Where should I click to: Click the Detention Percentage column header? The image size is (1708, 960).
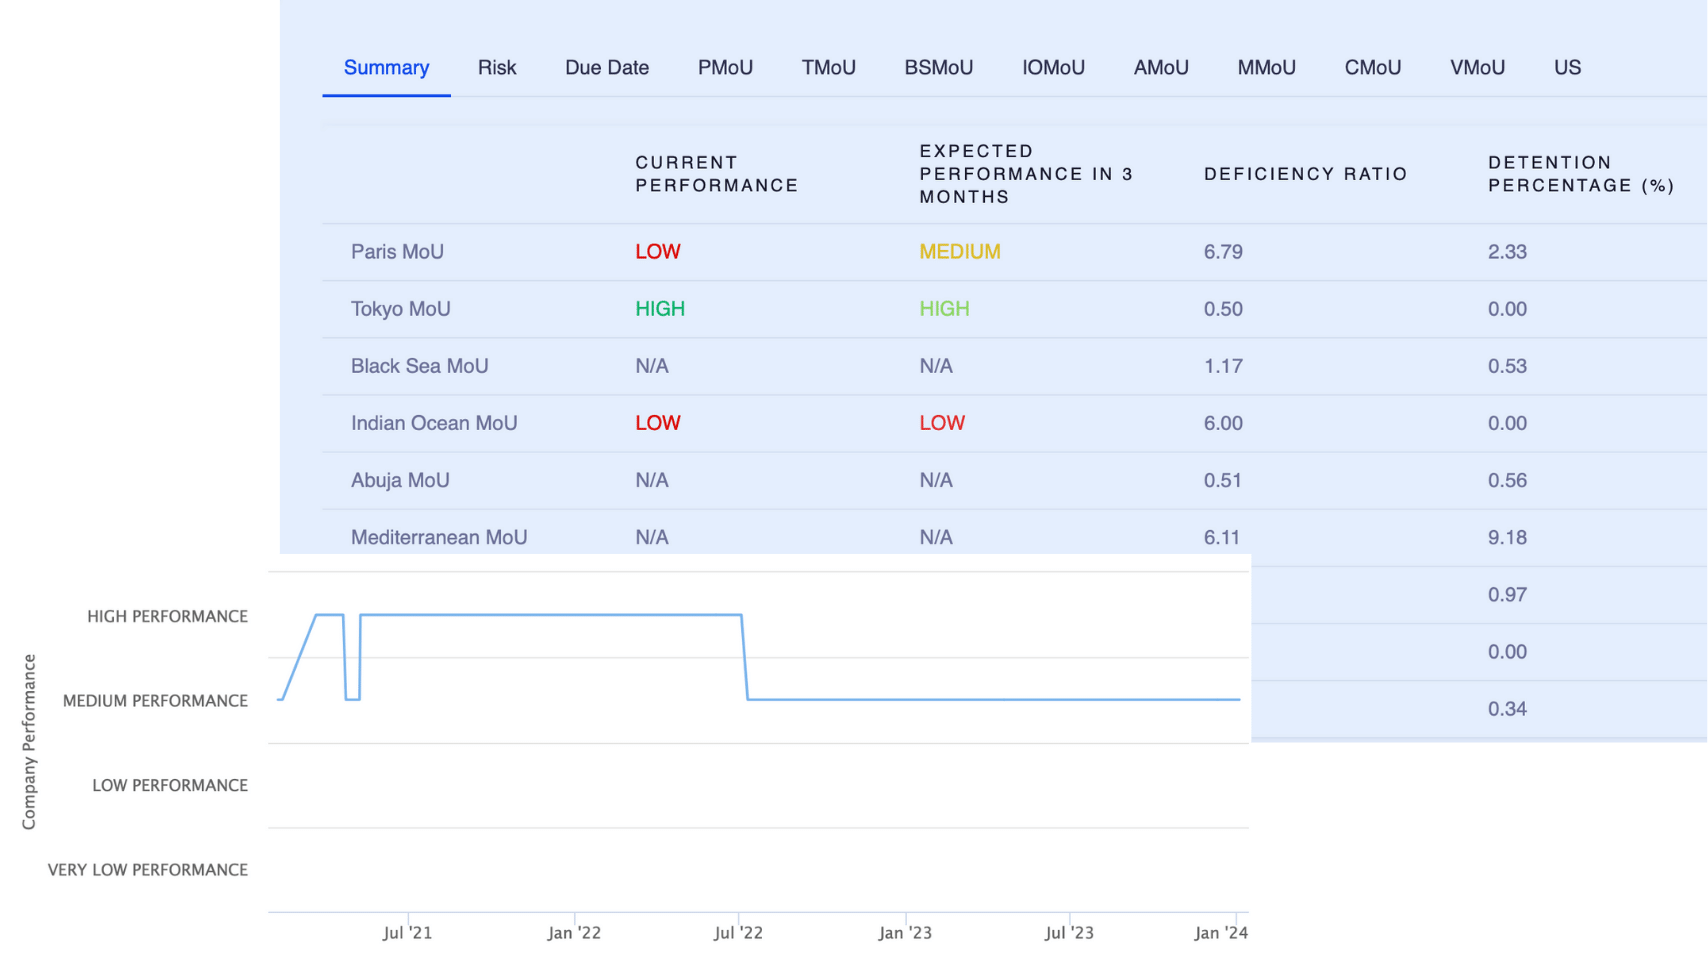(x=1580, y=174)
